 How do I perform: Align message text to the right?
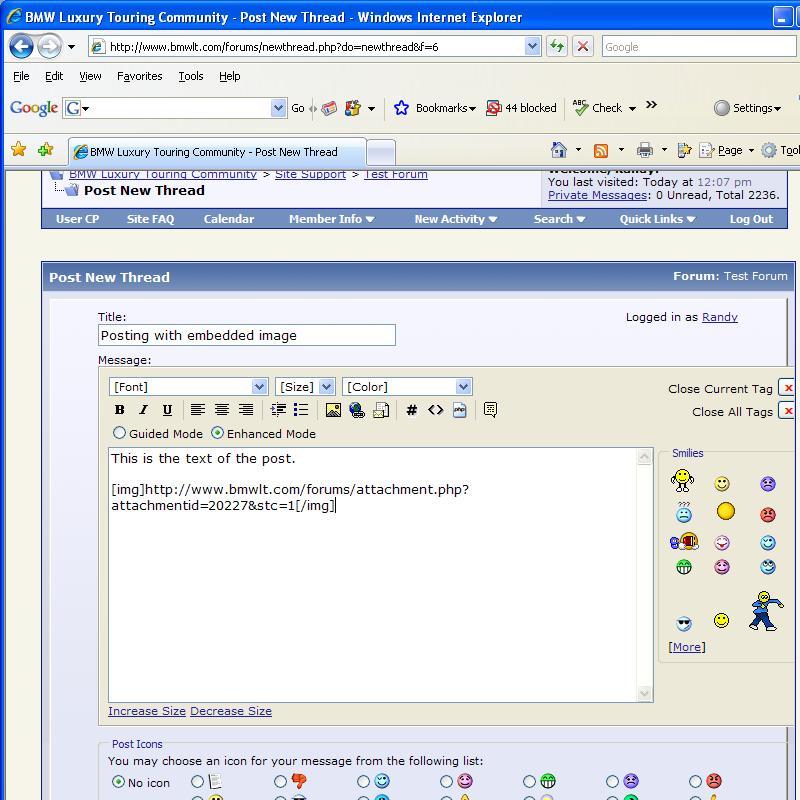pyautogui.click(x=246, y=410)
